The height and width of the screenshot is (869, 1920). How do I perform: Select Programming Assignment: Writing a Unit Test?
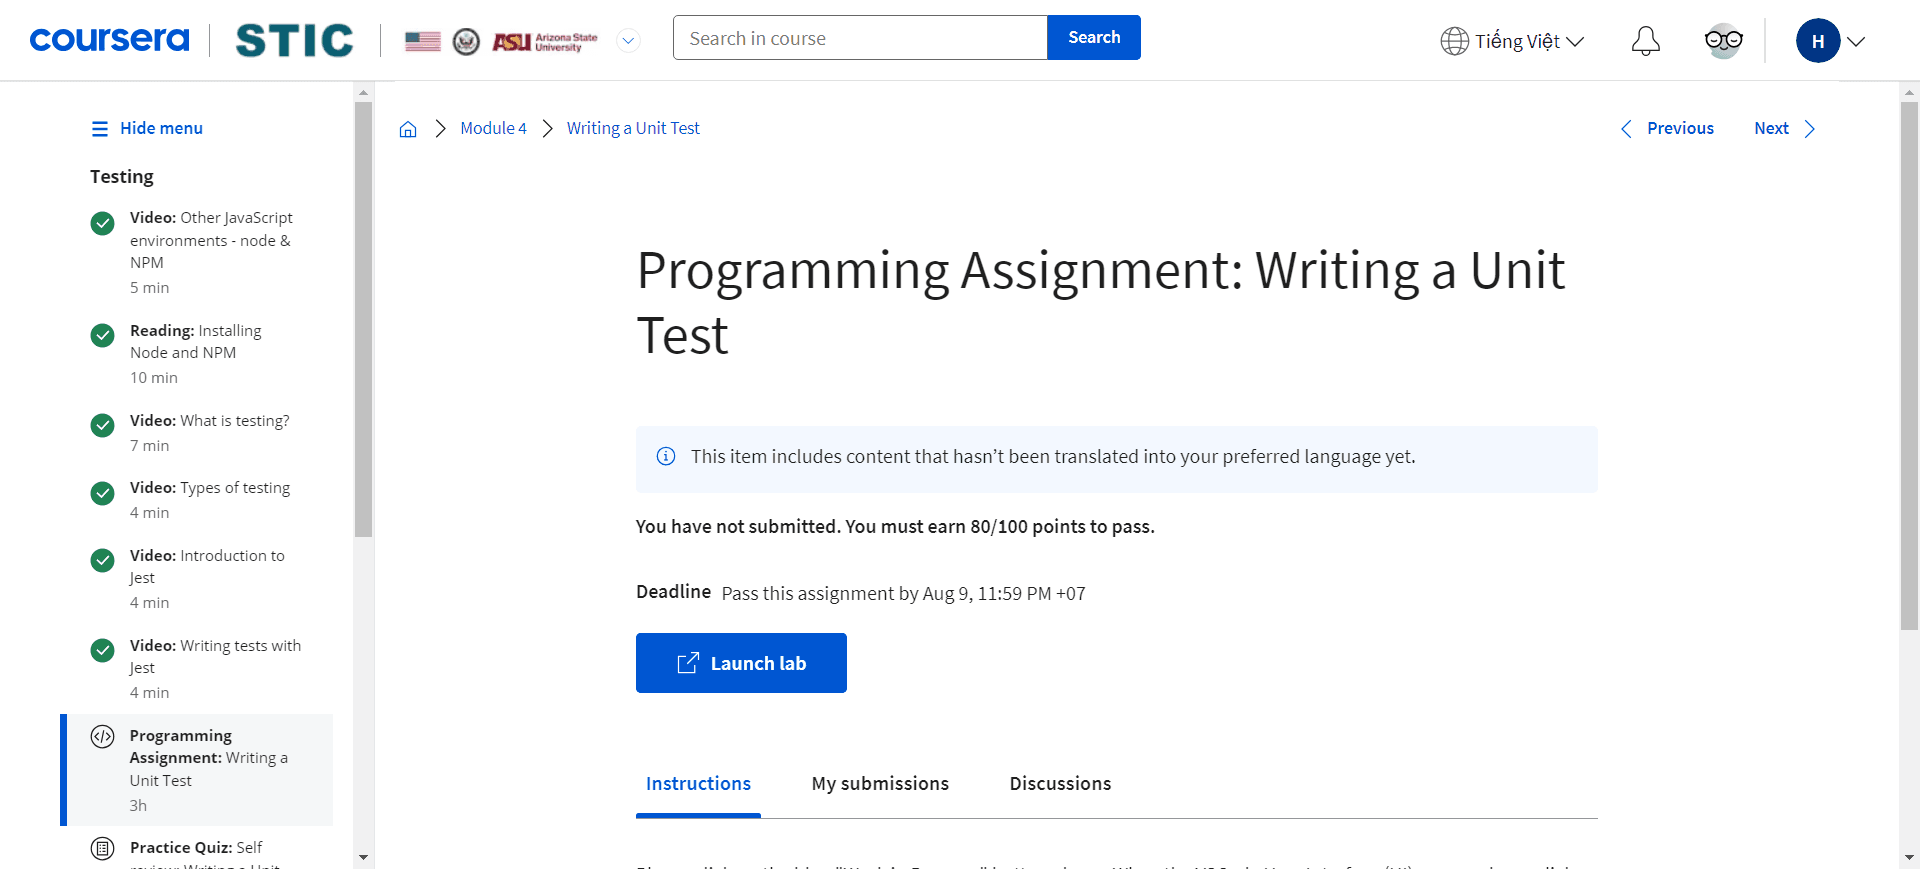pos(198,770)
